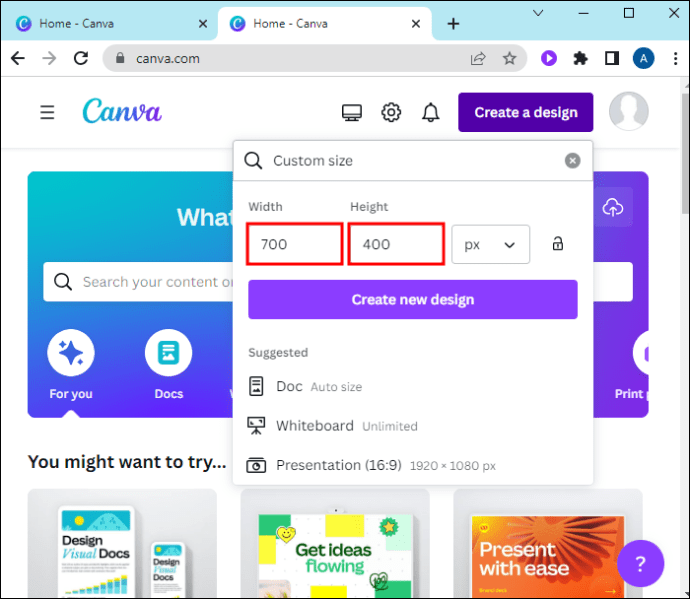Screen dimensions: 690x599
Task: Clear the Custom size search field
Action: [572, 161]
